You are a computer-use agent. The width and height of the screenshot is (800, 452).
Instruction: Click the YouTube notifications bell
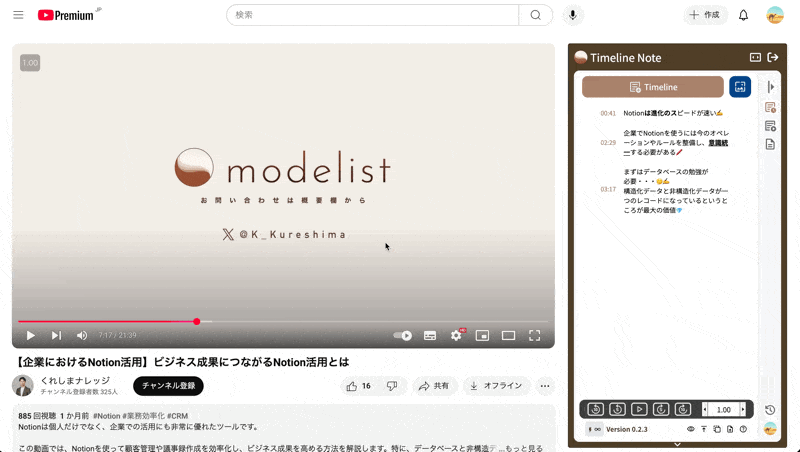point(743,15)
